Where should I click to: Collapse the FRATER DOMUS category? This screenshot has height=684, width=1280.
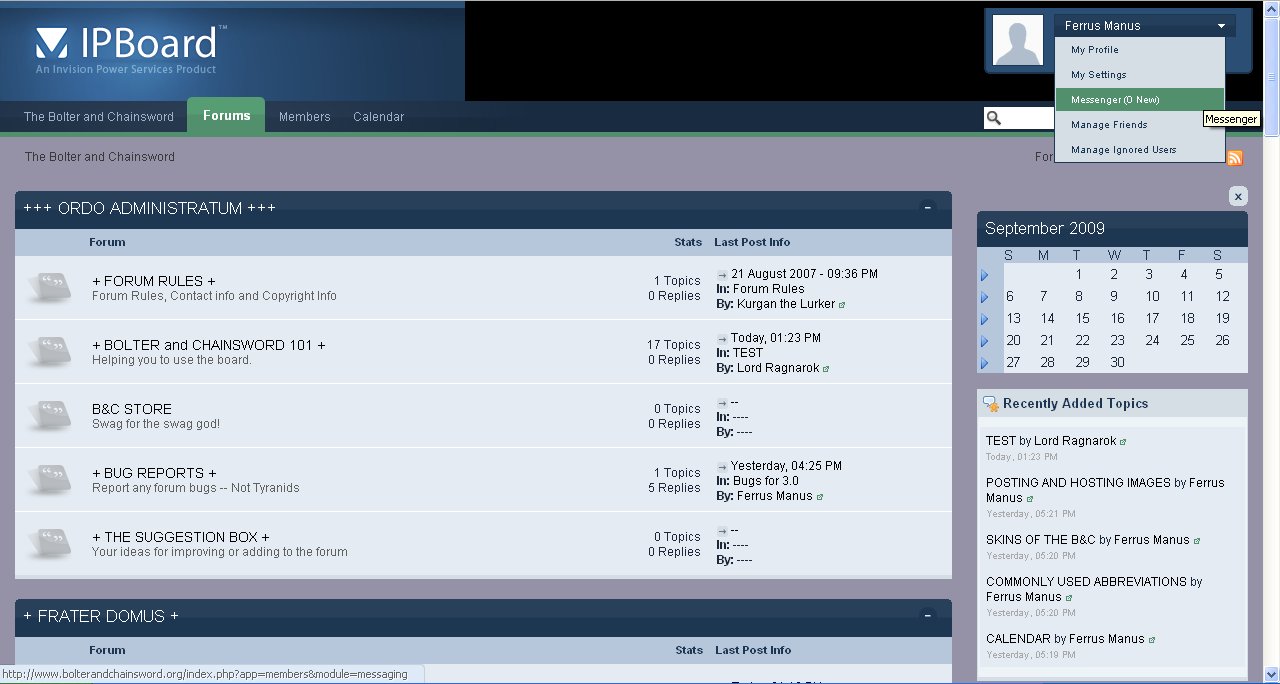coord(927,616)
